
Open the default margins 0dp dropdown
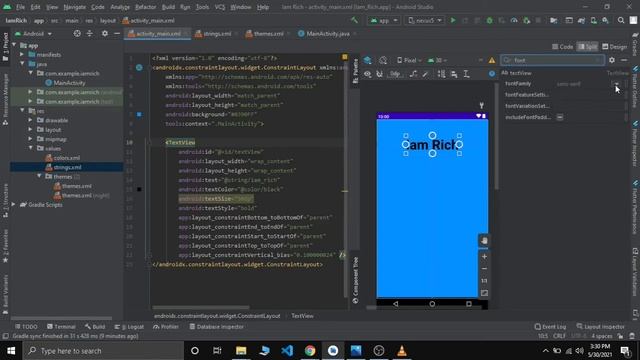[395, 74]
